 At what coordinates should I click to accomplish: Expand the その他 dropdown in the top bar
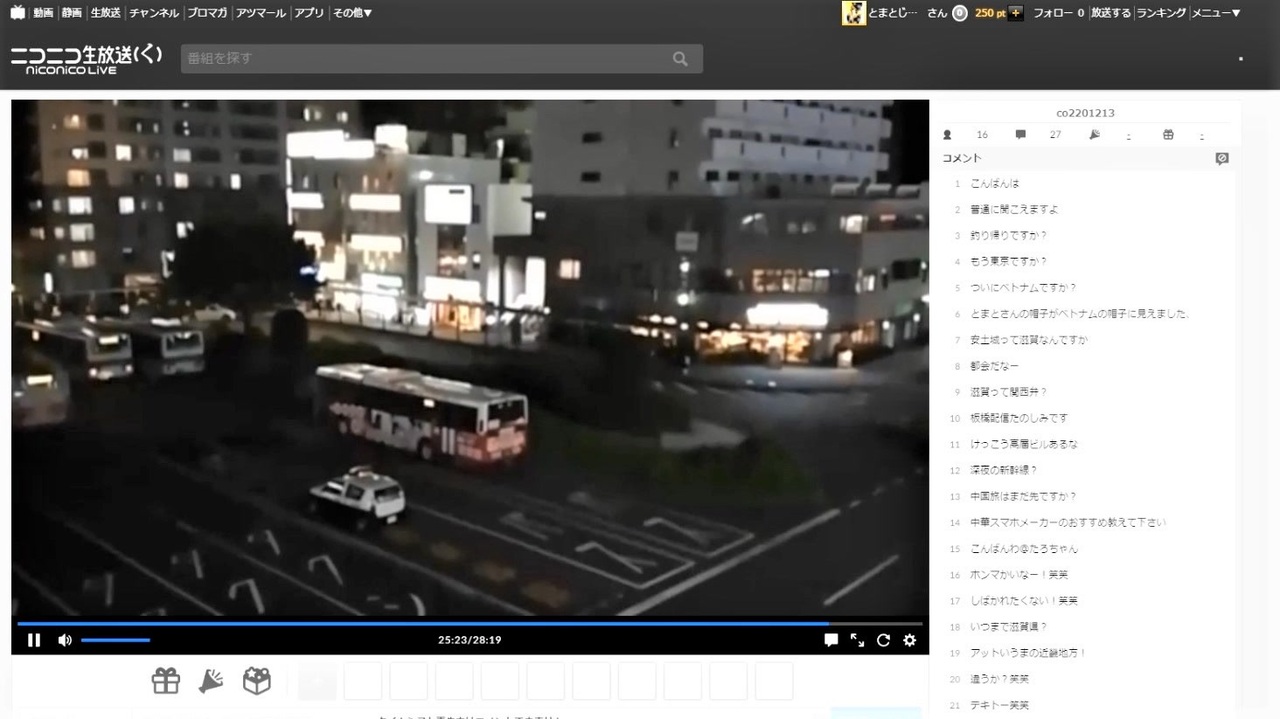(x=352, y=13)
